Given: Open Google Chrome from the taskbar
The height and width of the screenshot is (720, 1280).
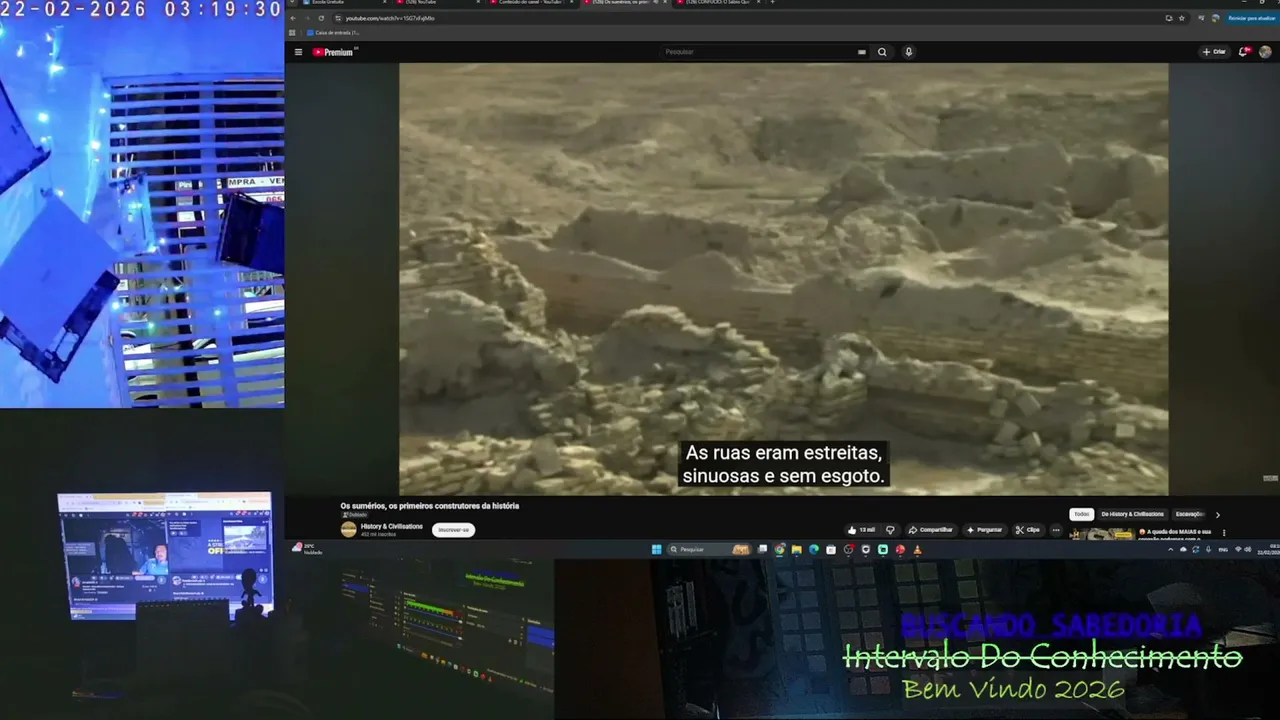Looking at the screenshot, I should pyautogui.click(x=780, y=549).
